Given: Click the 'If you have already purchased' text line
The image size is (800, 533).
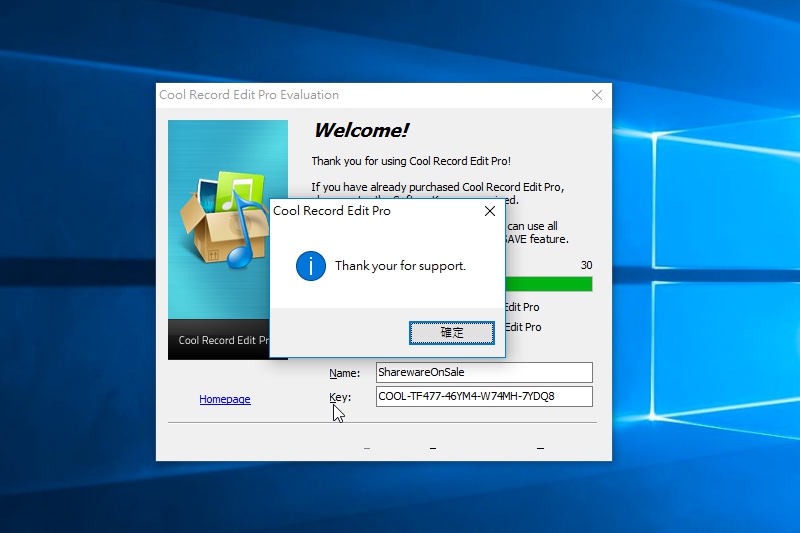Looking at the screenshot, I should tap(438, 187).
